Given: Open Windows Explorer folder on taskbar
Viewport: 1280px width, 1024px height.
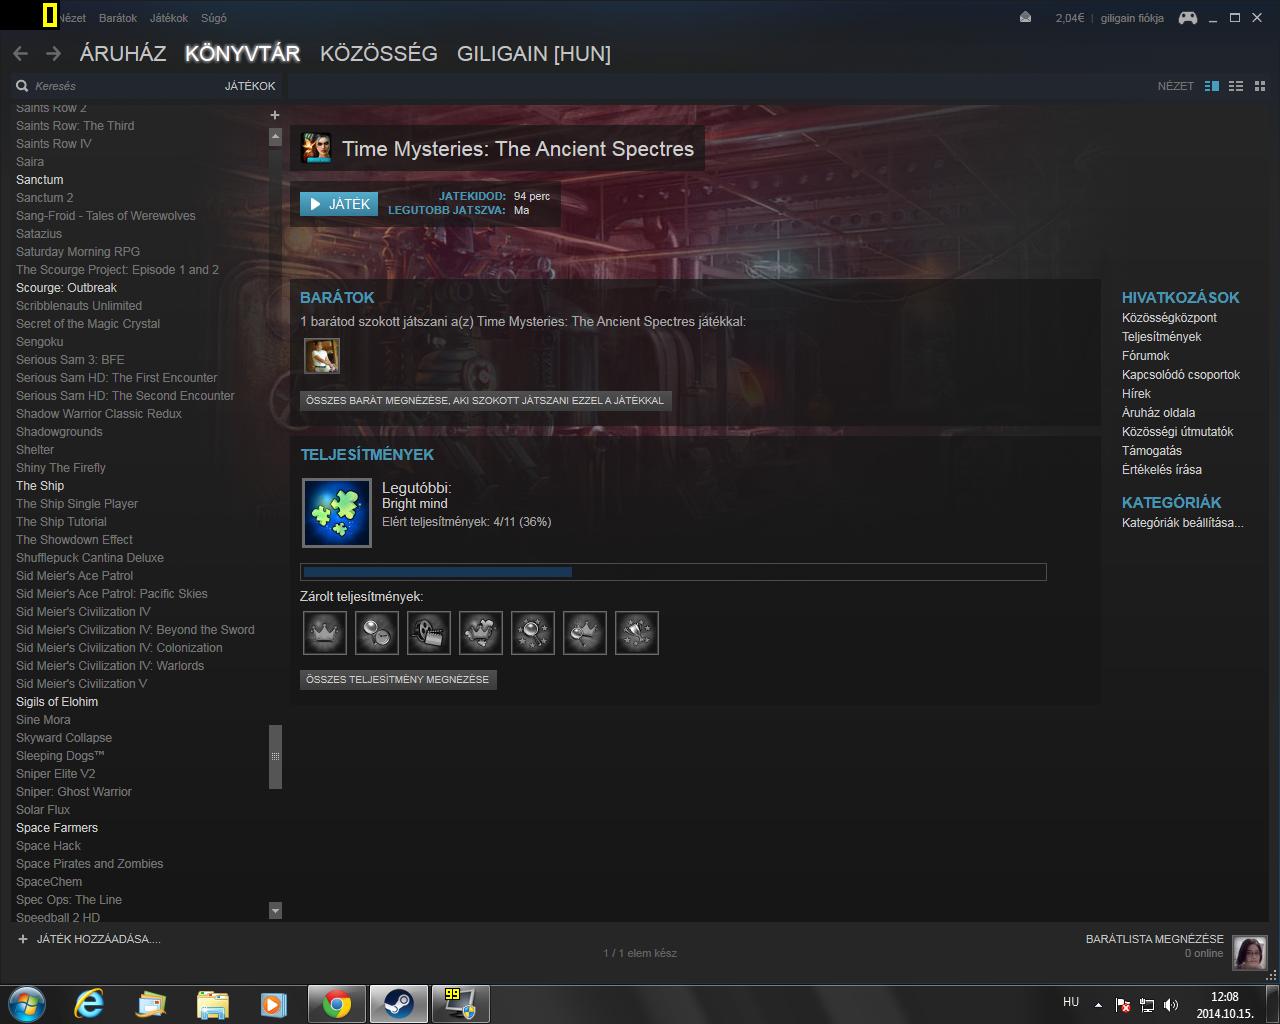Looking at the screenshot, I should 212,1003.
